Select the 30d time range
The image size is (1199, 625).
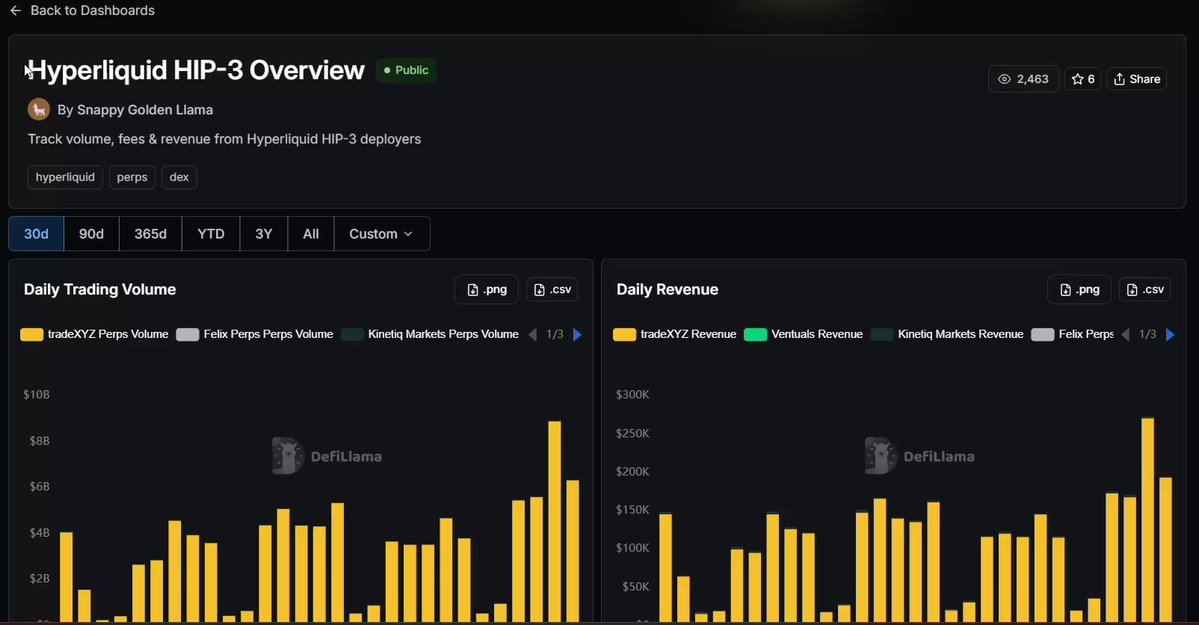coord(36,233)
